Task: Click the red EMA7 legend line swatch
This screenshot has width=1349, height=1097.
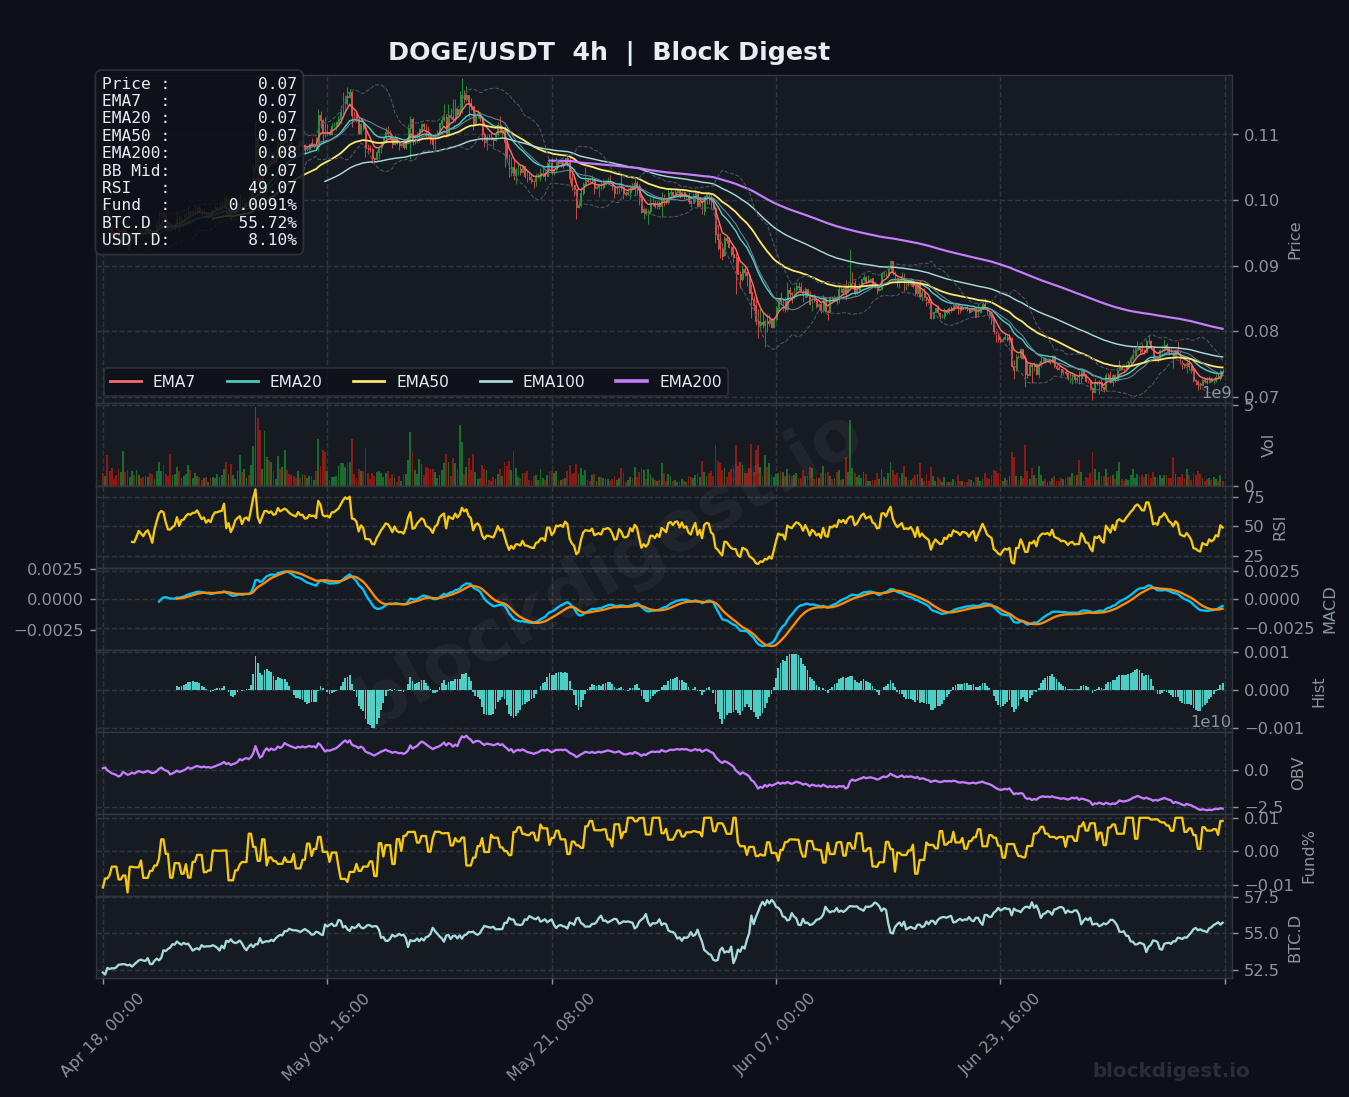Action: (126, 382)
